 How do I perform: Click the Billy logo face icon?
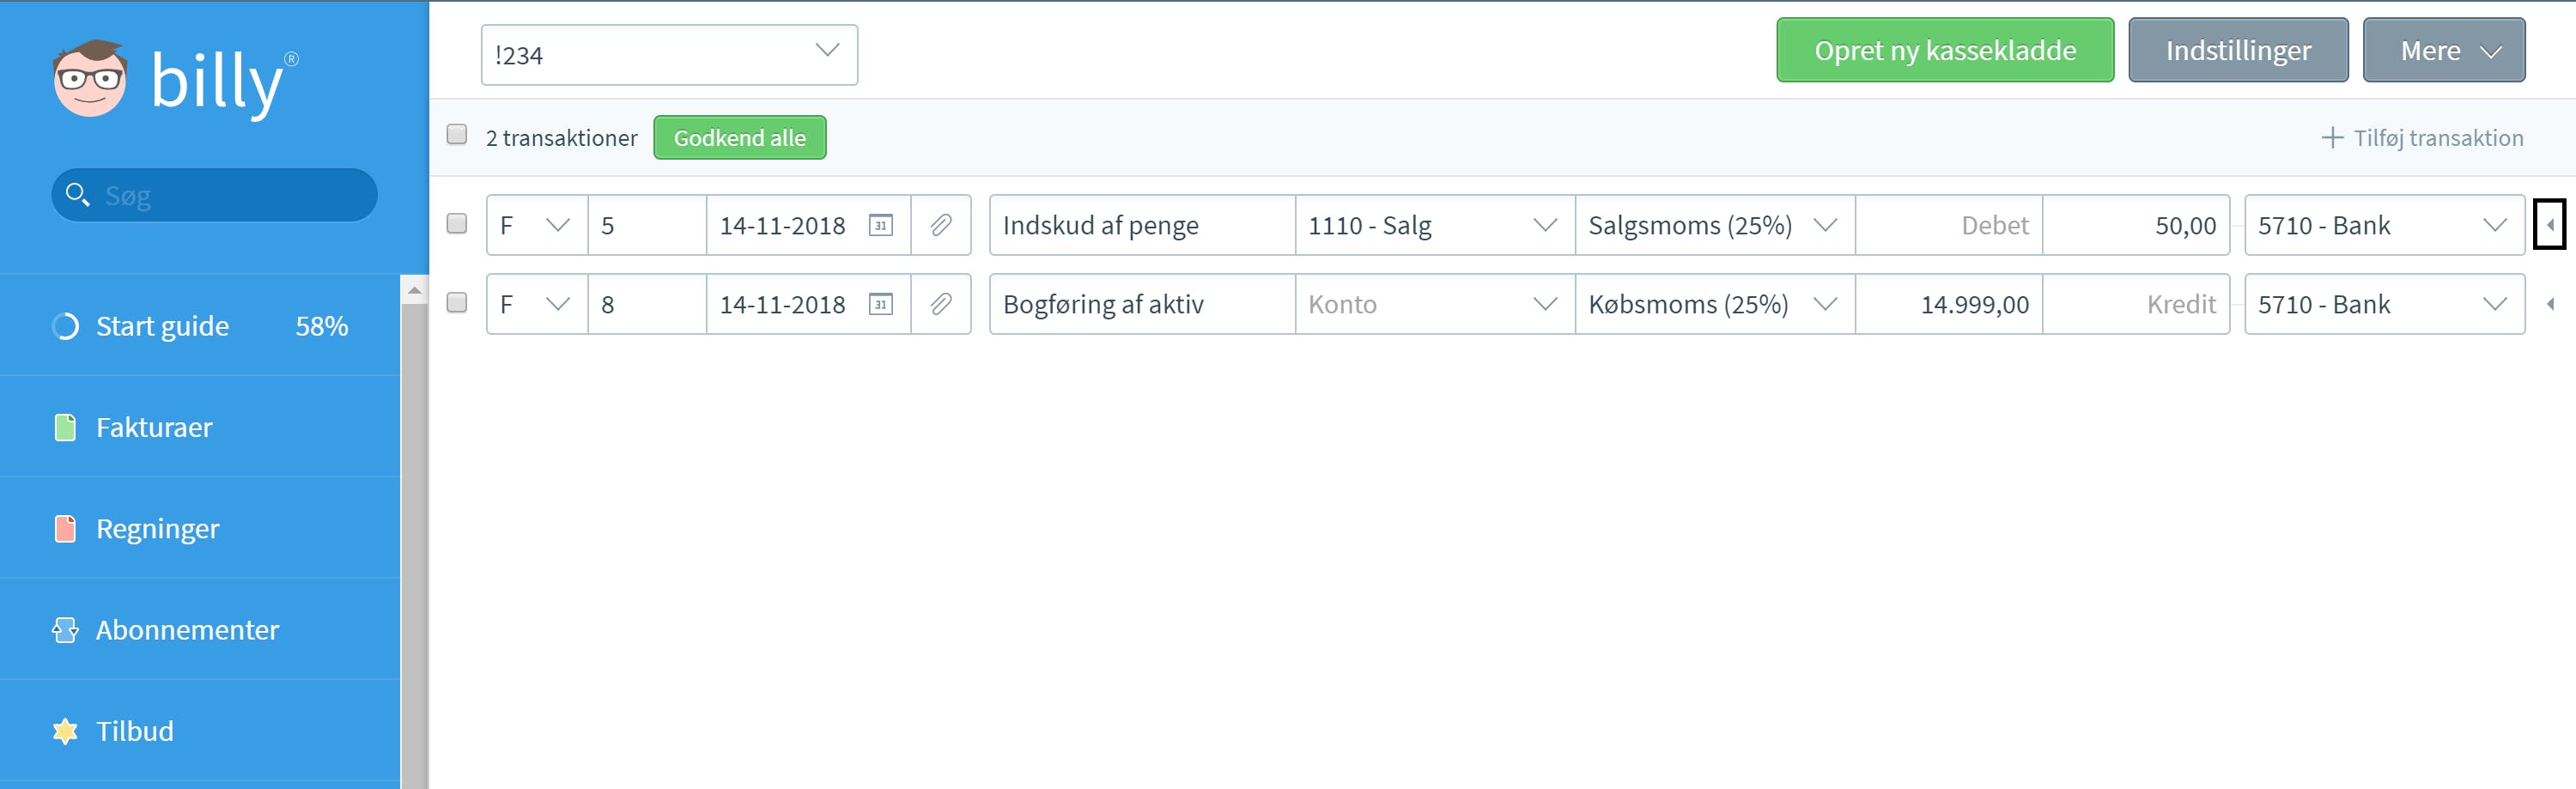pos(90,79)
